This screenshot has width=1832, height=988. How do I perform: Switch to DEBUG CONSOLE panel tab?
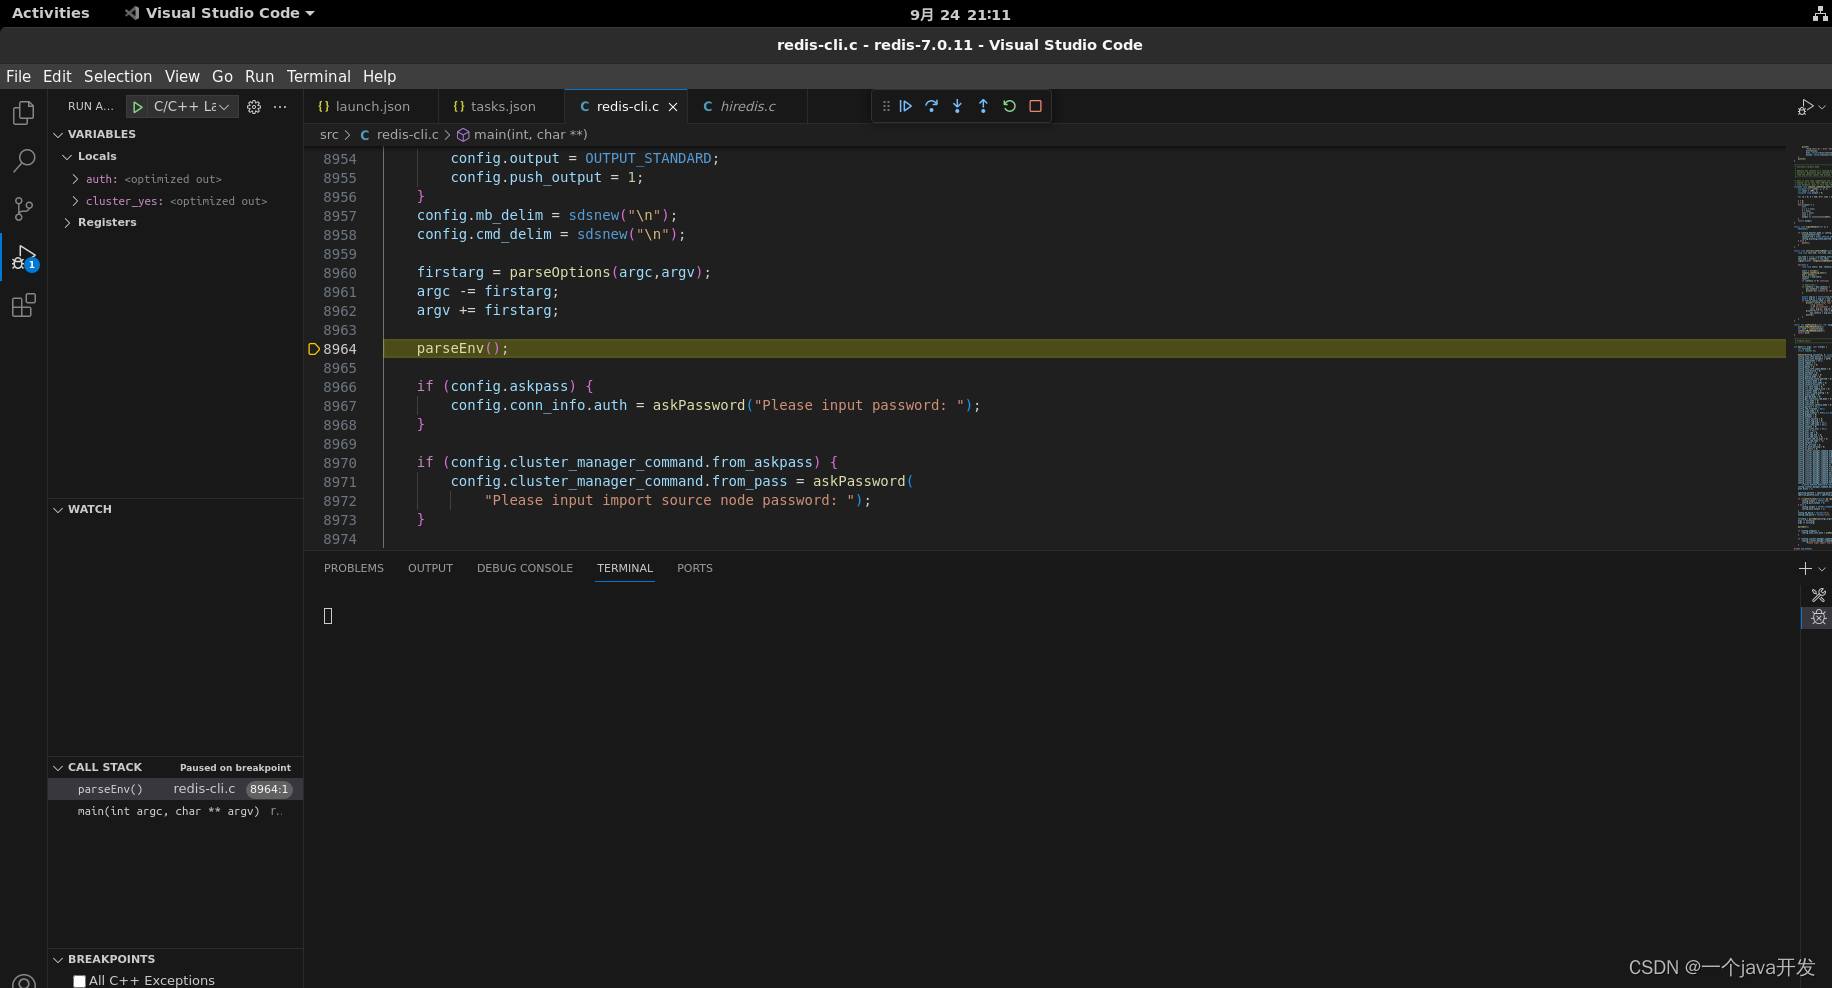pyautogui.click(x=525, y=568)
